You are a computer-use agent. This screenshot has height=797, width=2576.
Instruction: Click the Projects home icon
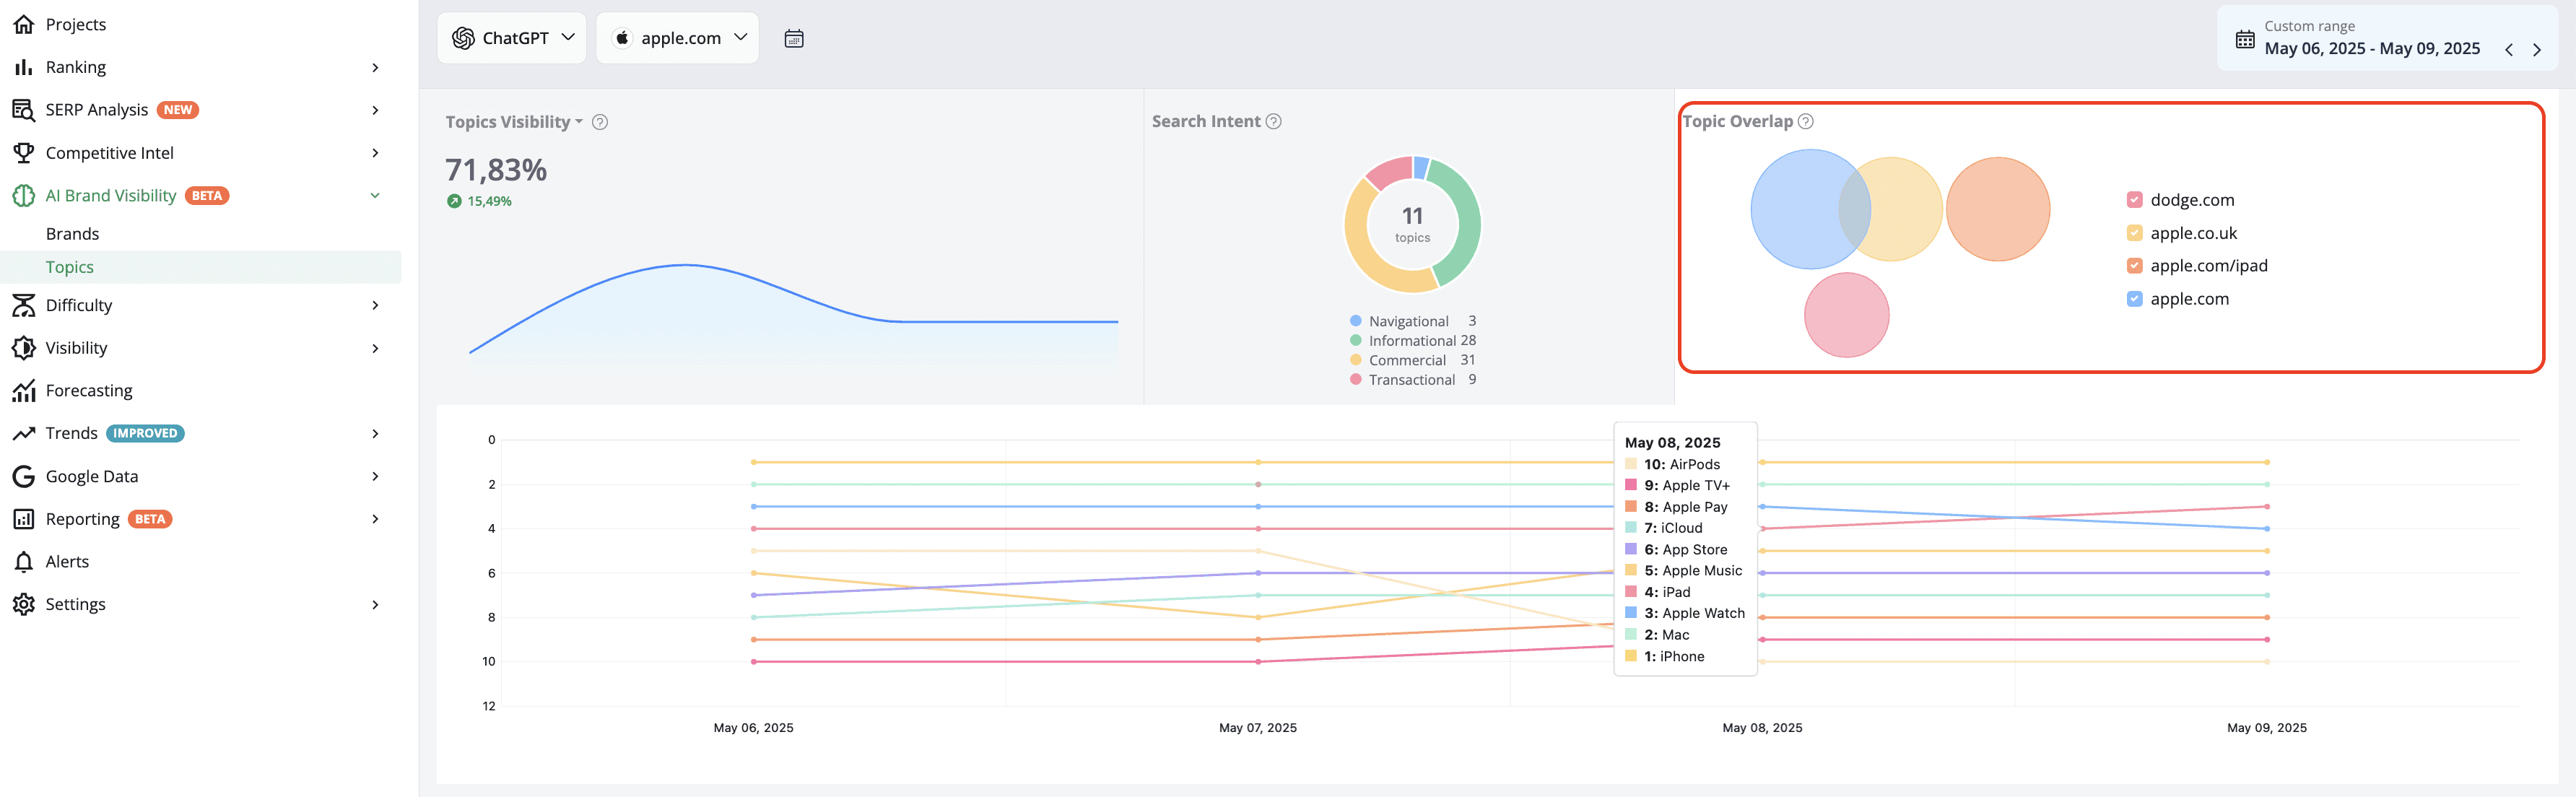[x=23, y=24]
